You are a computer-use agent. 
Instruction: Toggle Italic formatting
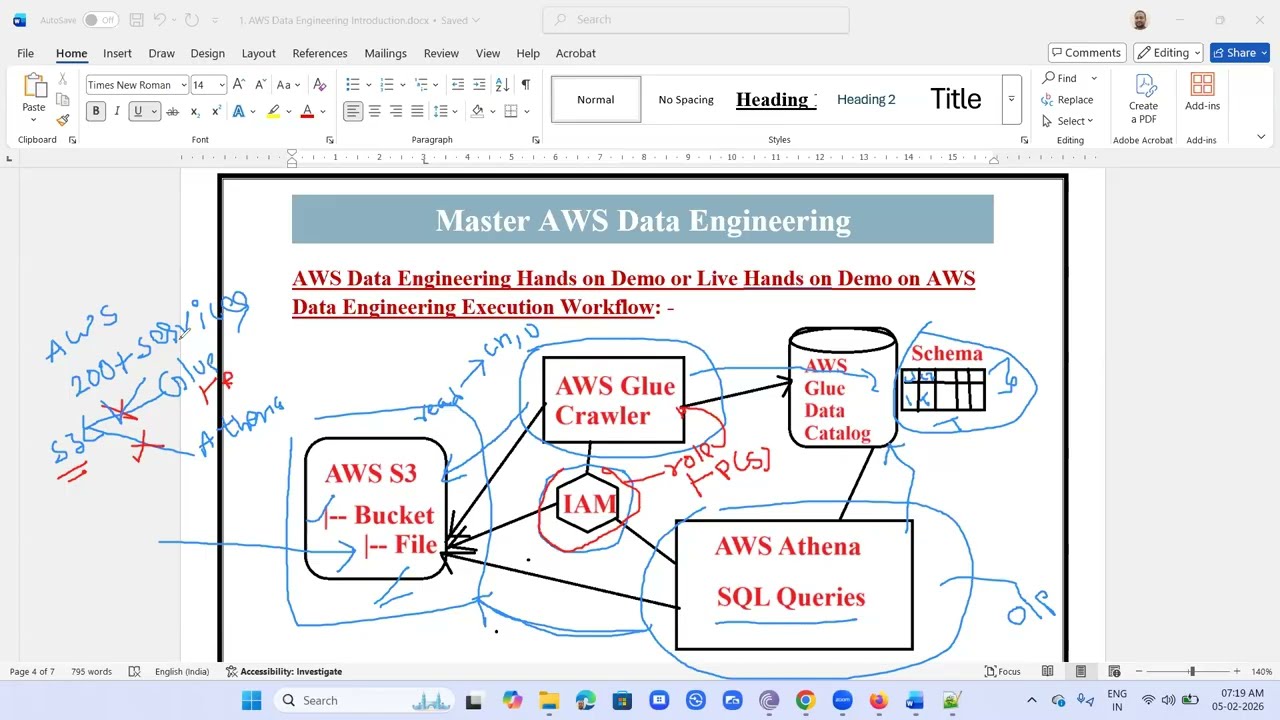point(117,111)
